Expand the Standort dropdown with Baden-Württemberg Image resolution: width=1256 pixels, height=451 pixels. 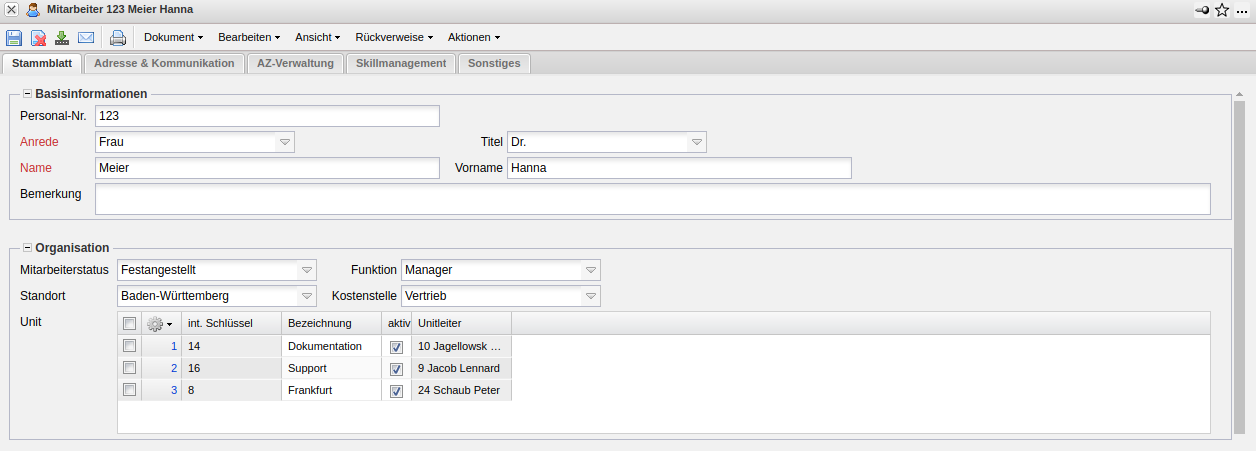[x=307, y=296]
